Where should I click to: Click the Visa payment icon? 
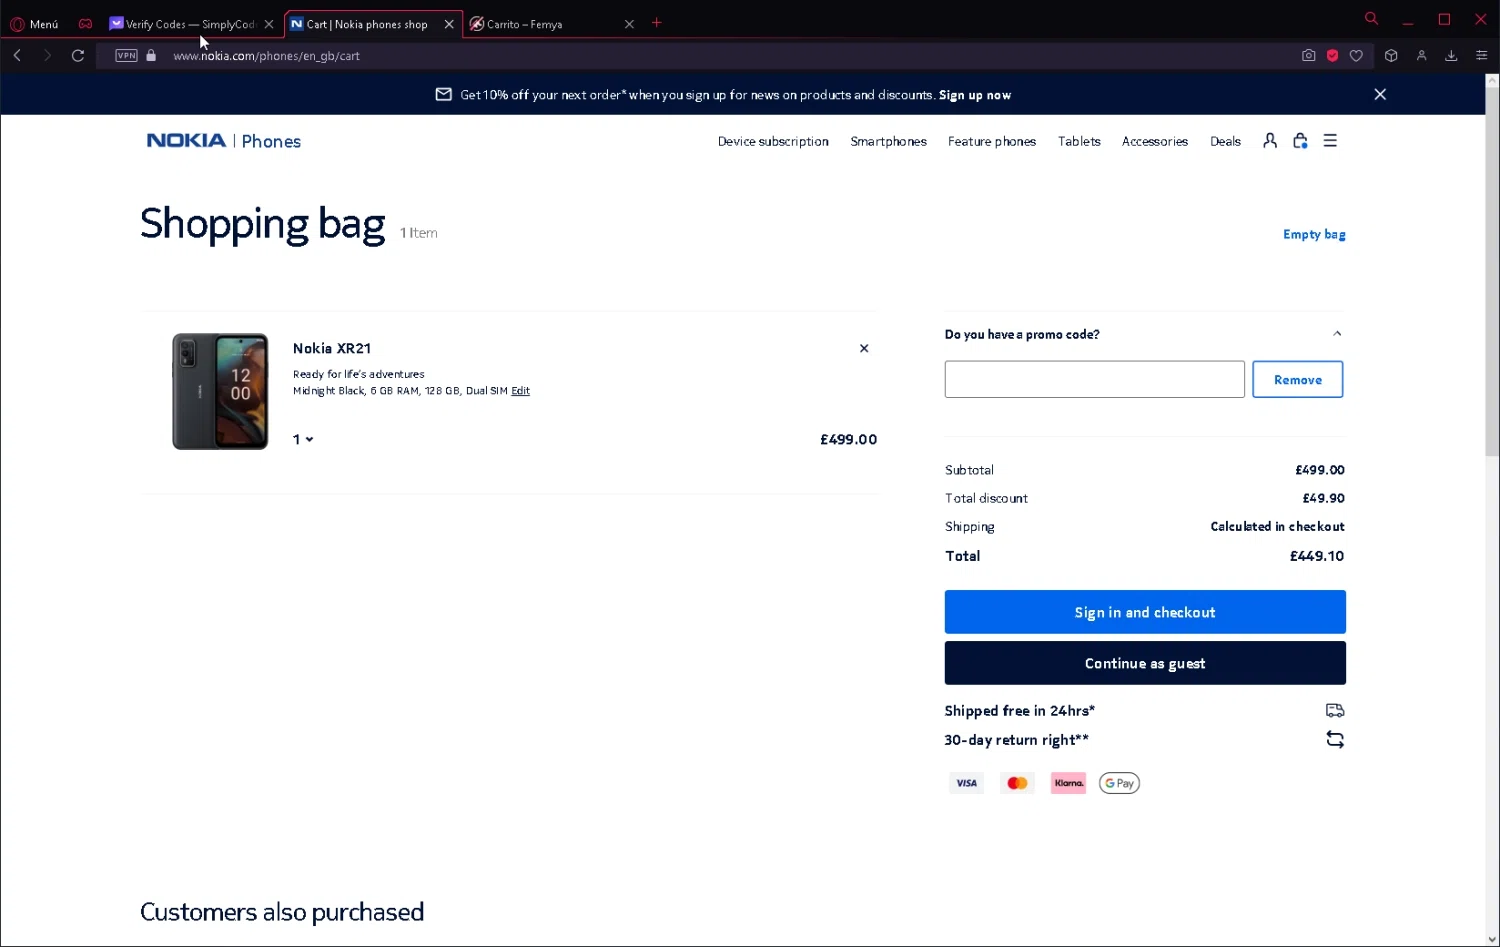coord(966,783)
